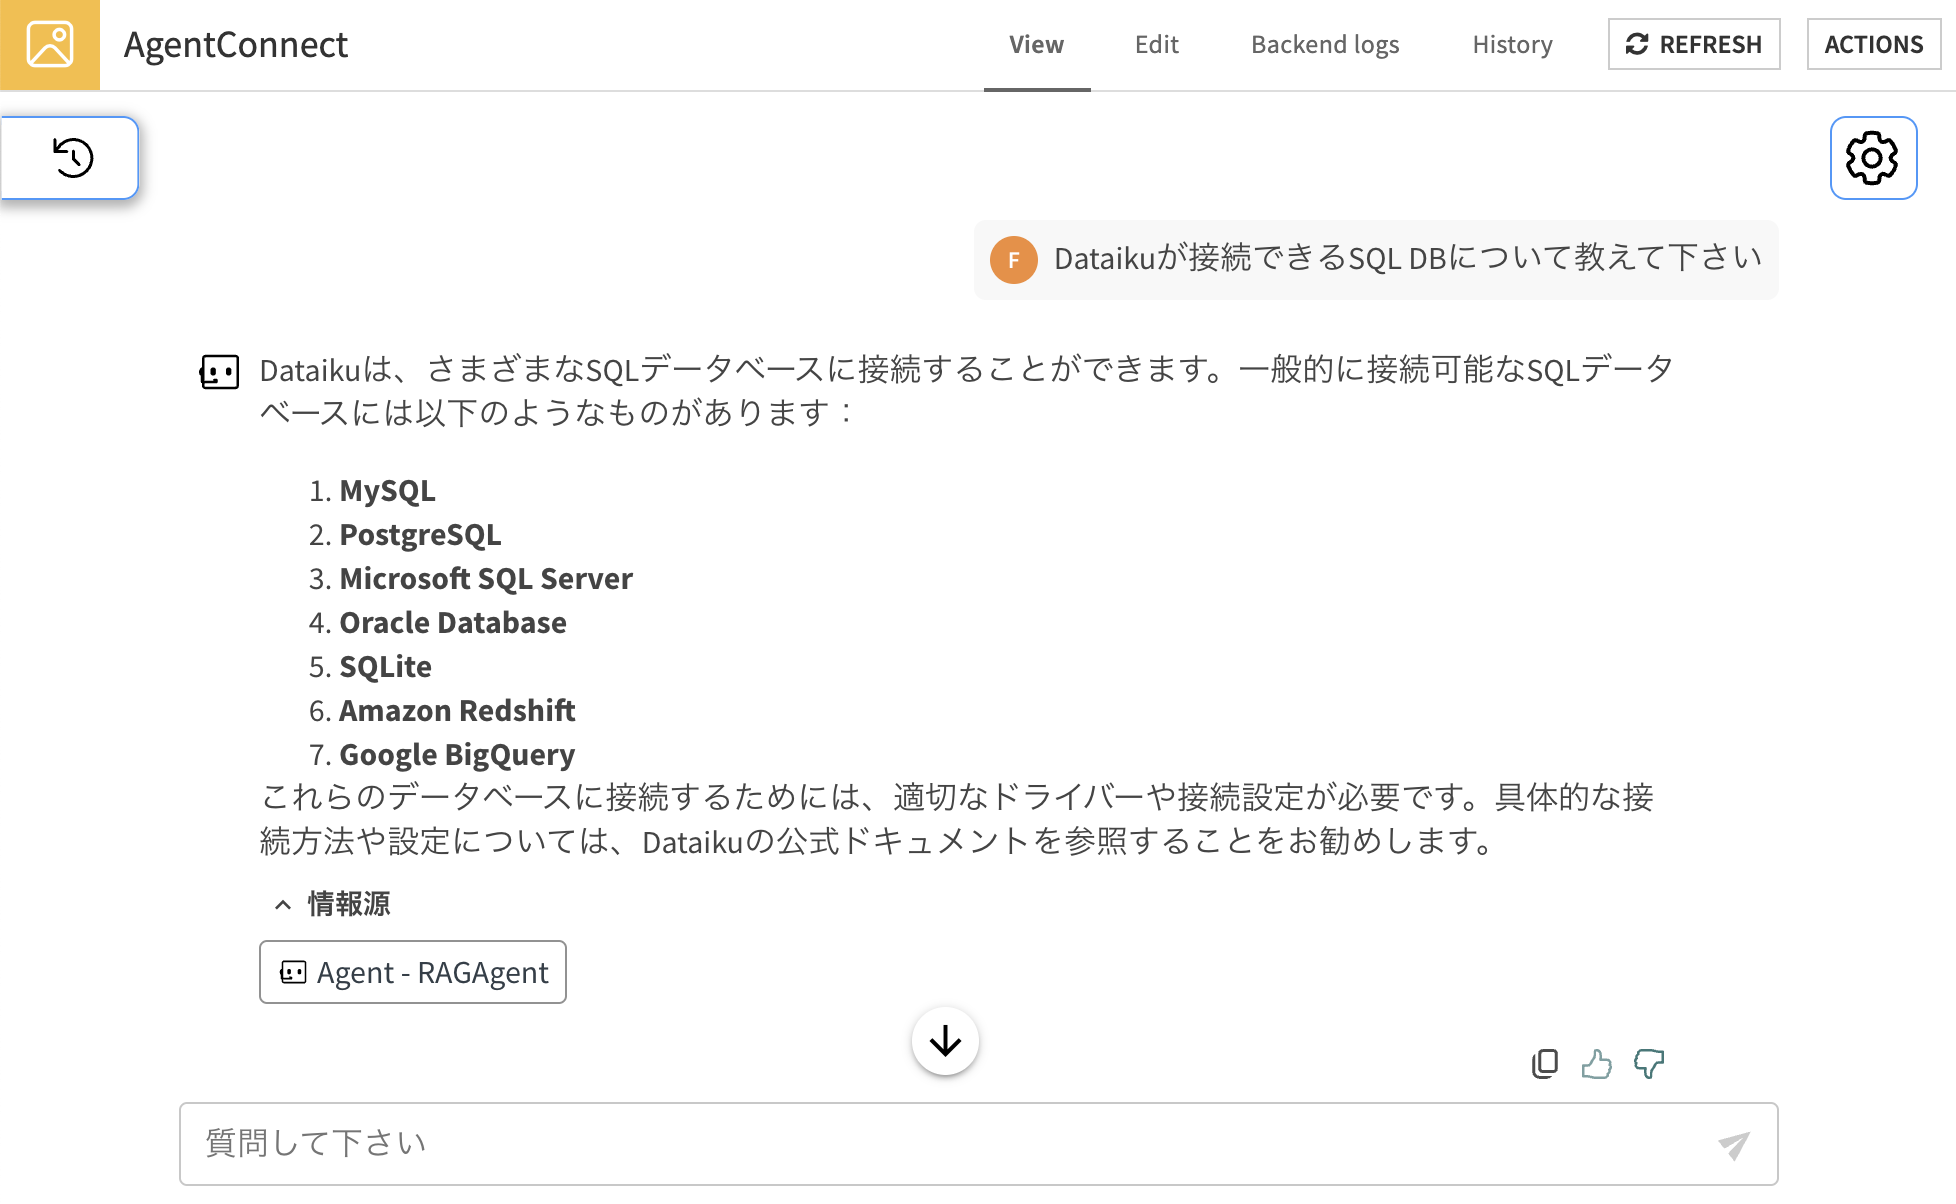Switch to the Edit tab
The height and width of the screenshot is (1204, 1956).
tap(1156, 45)
